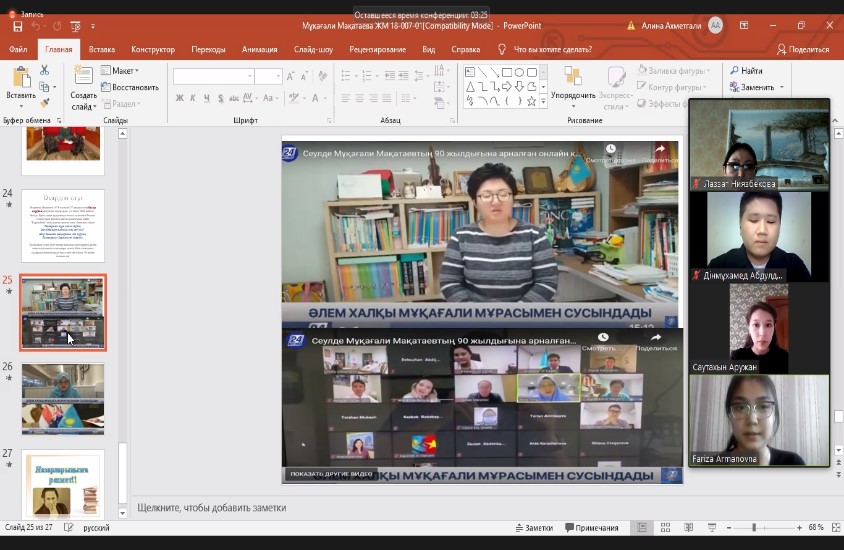Click fit slide to window icon
Screen dimensions: 844x550
tap(836, 528)
